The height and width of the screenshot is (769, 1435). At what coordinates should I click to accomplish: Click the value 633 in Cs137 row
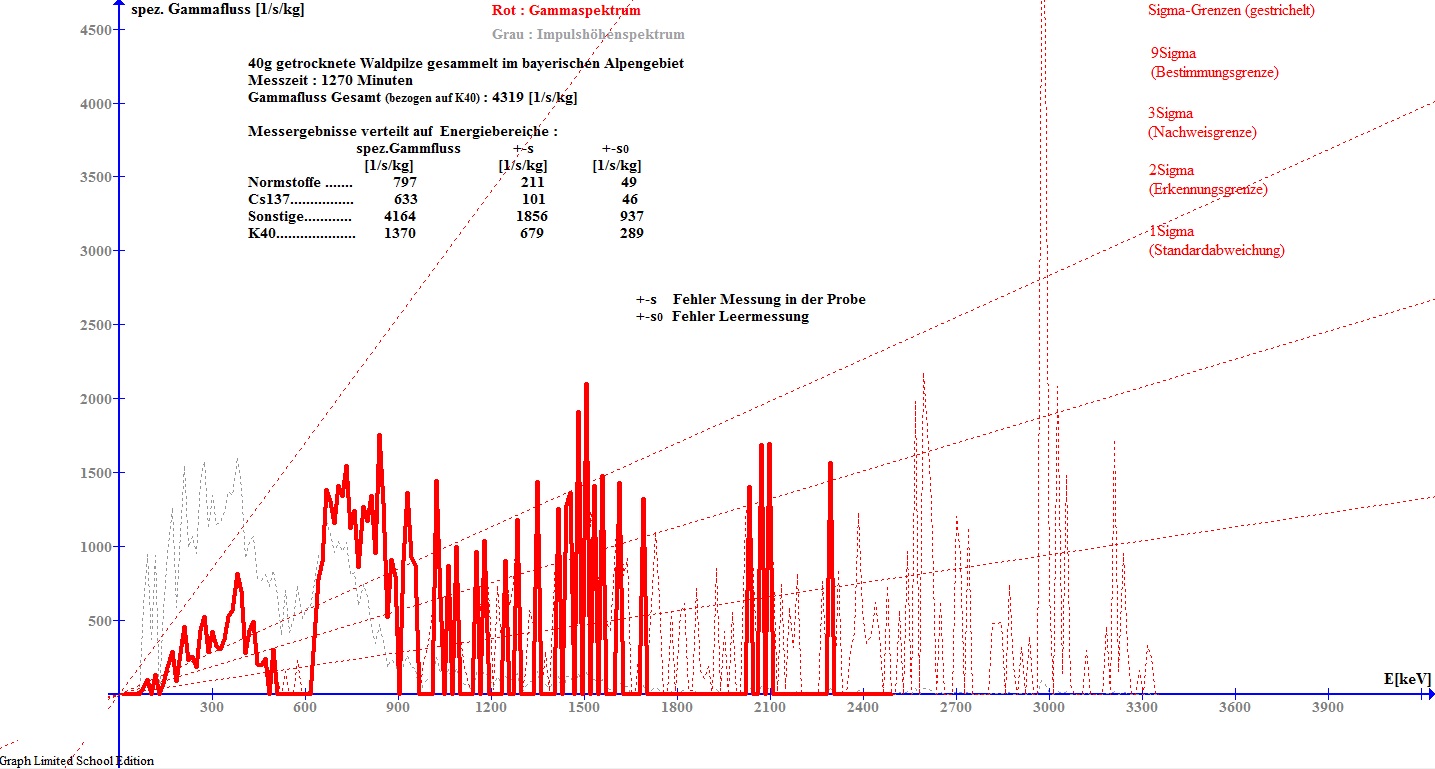click(405, 200)
